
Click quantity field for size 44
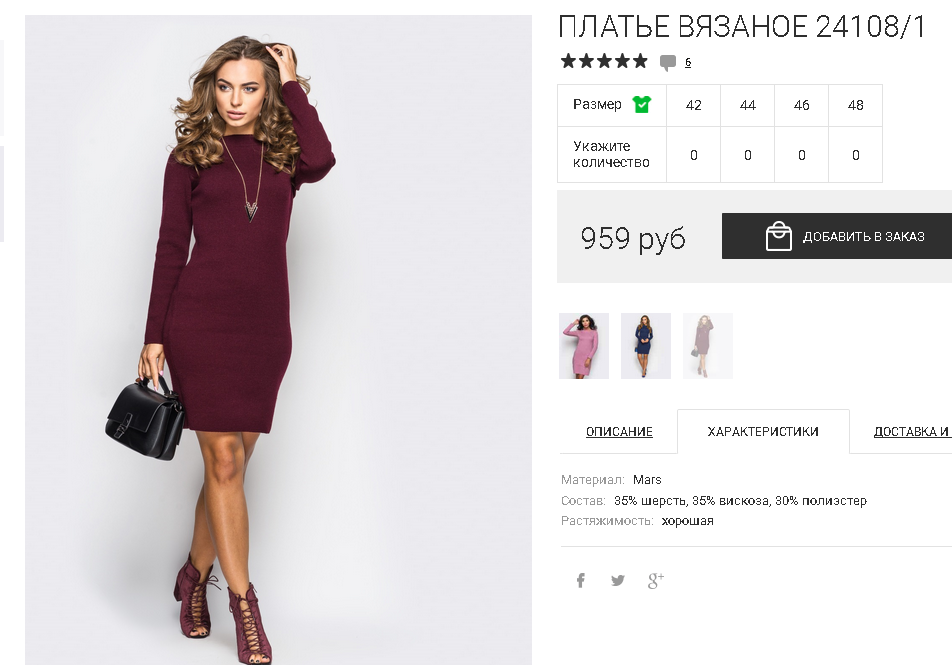point(747,155)
